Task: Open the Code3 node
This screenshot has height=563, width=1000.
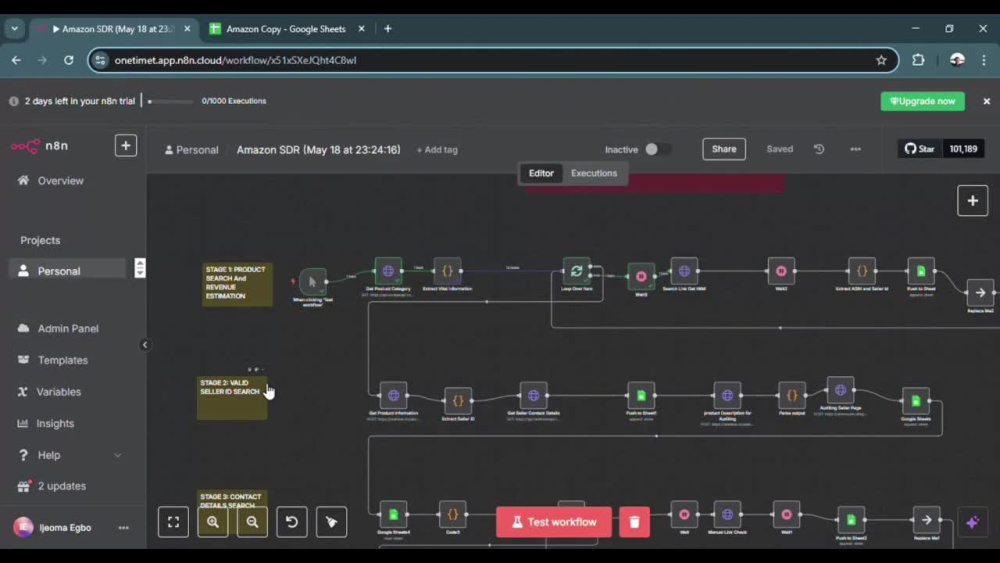Action: (452, 514)
